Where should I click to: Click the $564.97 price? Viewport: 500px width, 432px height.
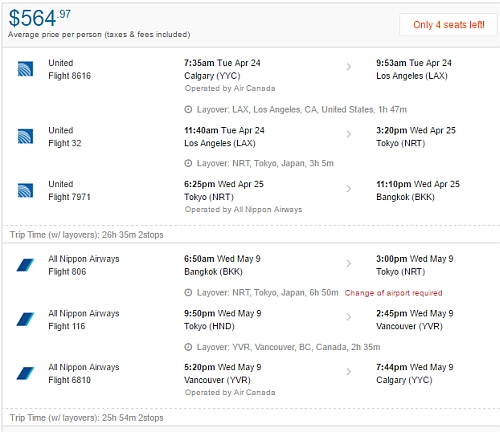click(x=40, y=18)
